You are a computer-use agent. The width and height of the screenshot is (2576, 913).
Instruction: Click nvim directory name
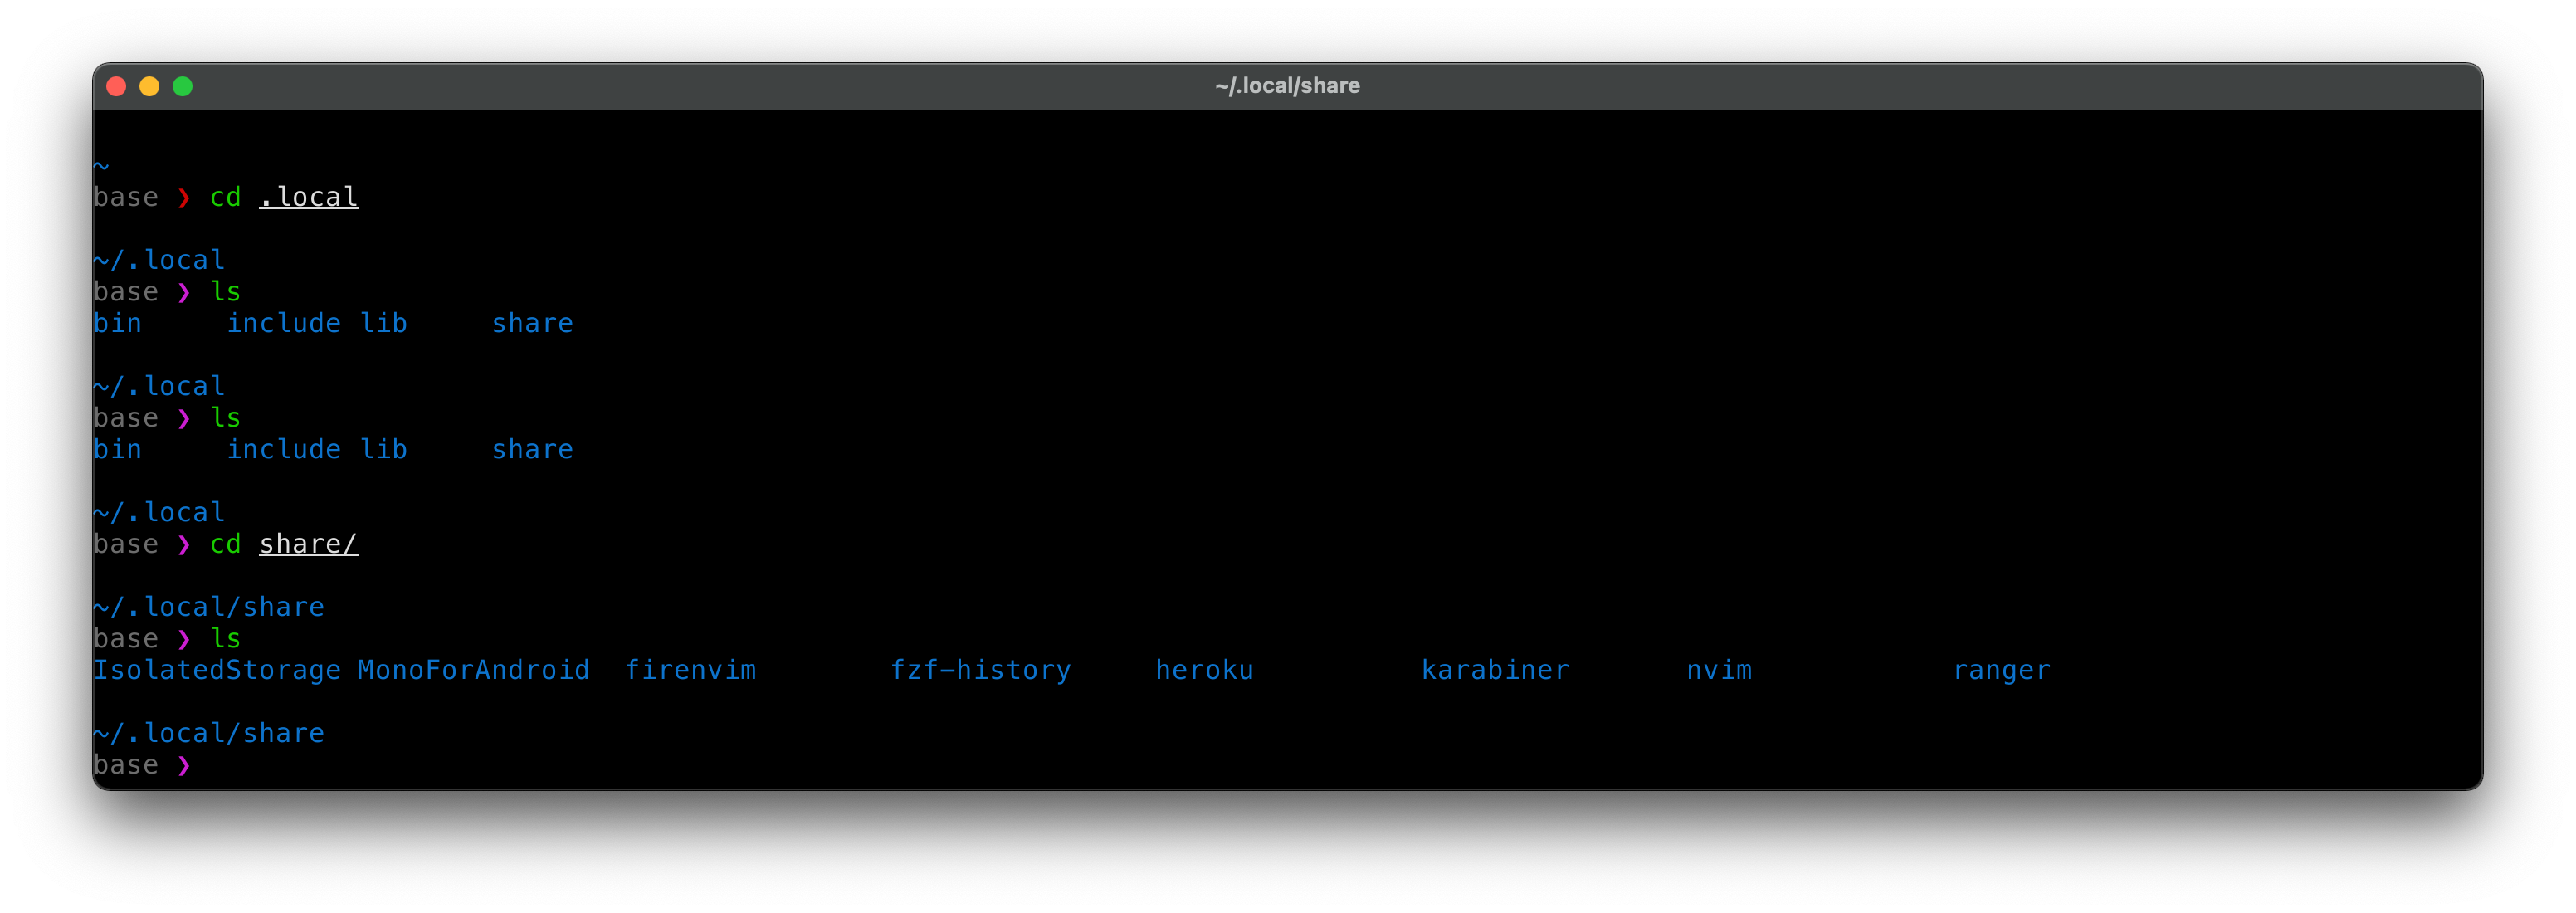(1719, 670)
